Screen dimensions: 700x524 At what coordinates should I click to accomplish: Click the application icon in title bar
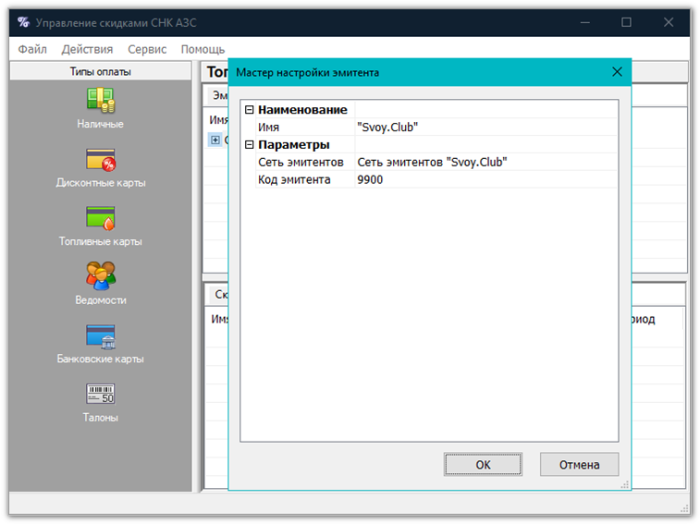point(23,22)
